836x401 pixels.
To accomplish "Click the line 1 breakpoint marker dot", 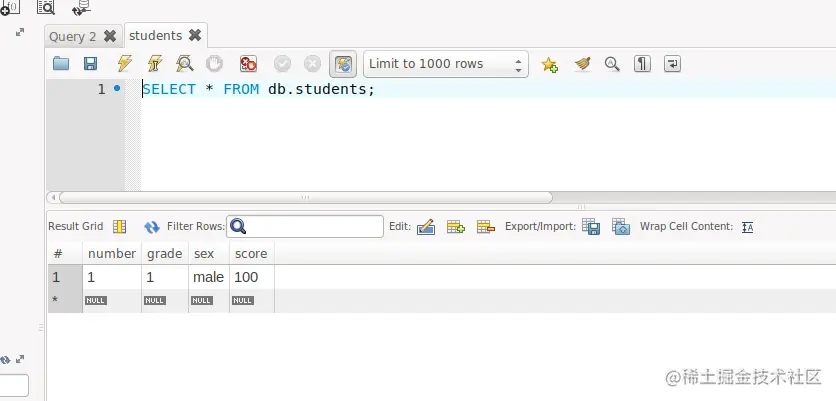I will [x=117, y=89].
